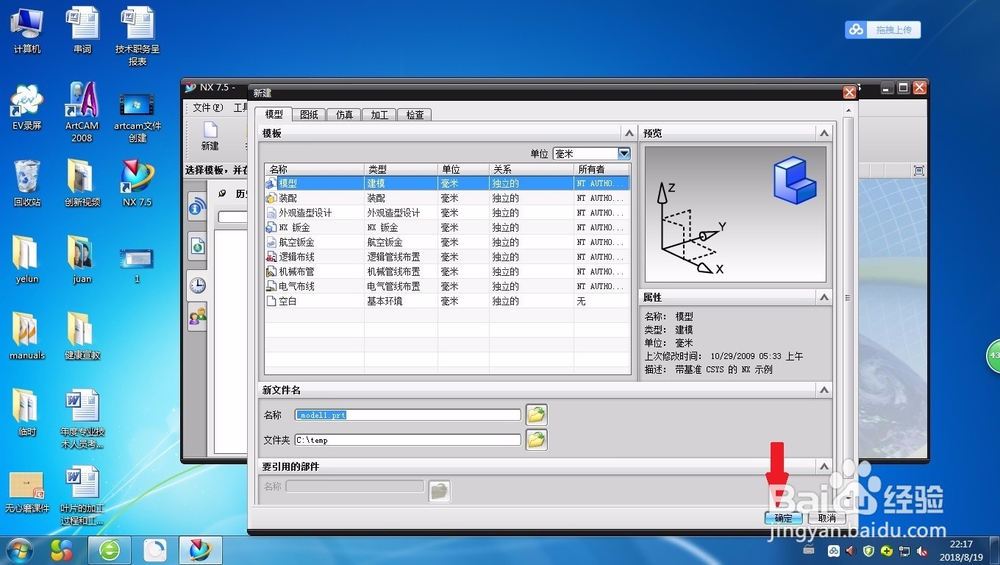Open the 文件 menu in NX window
This screenshot has height=565, width=1000.
click(x=207, y=107)
